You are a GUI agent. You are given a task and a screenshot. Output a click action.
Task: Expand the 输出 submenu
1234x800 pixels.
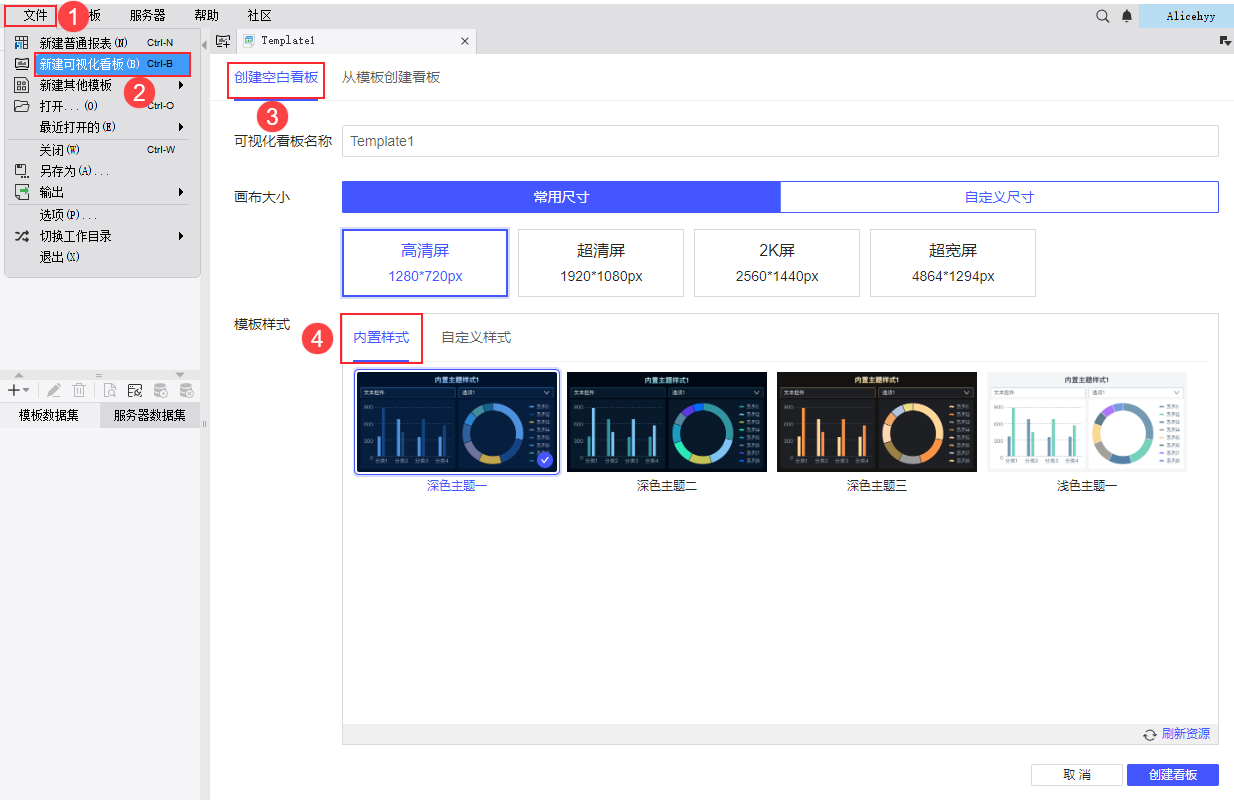pyautogui.click(x=181, y=192)
